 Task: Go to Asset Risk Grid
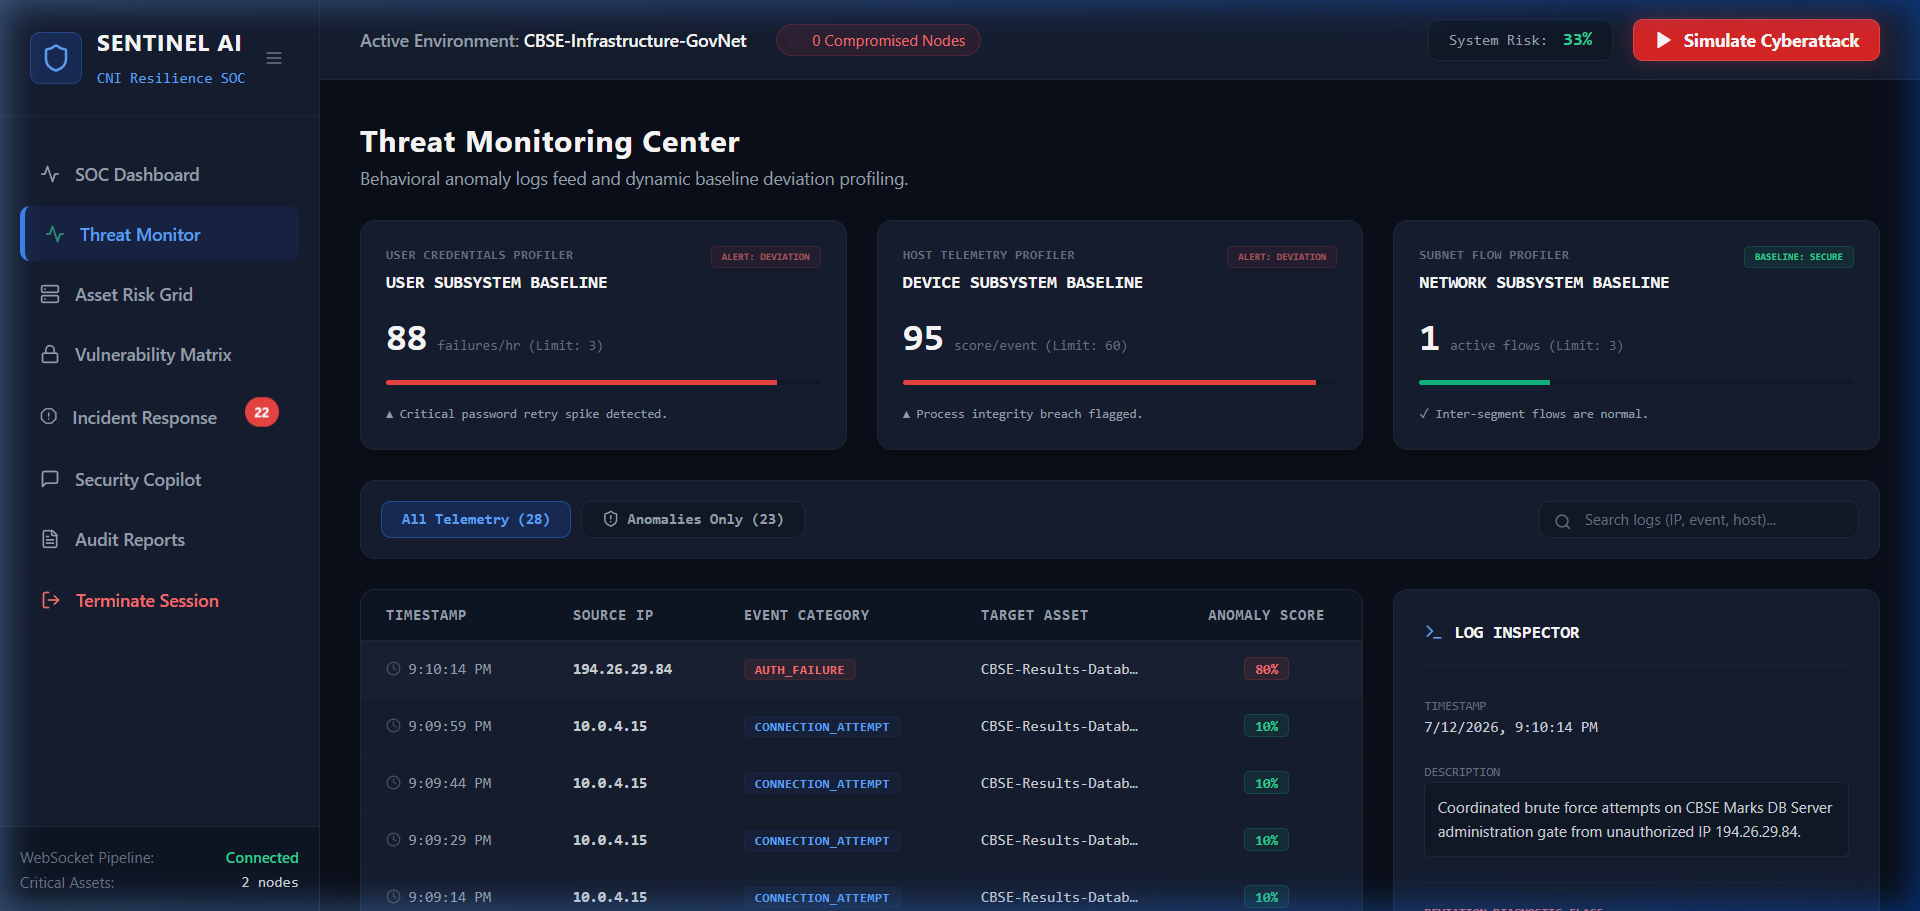click(160, 294)
